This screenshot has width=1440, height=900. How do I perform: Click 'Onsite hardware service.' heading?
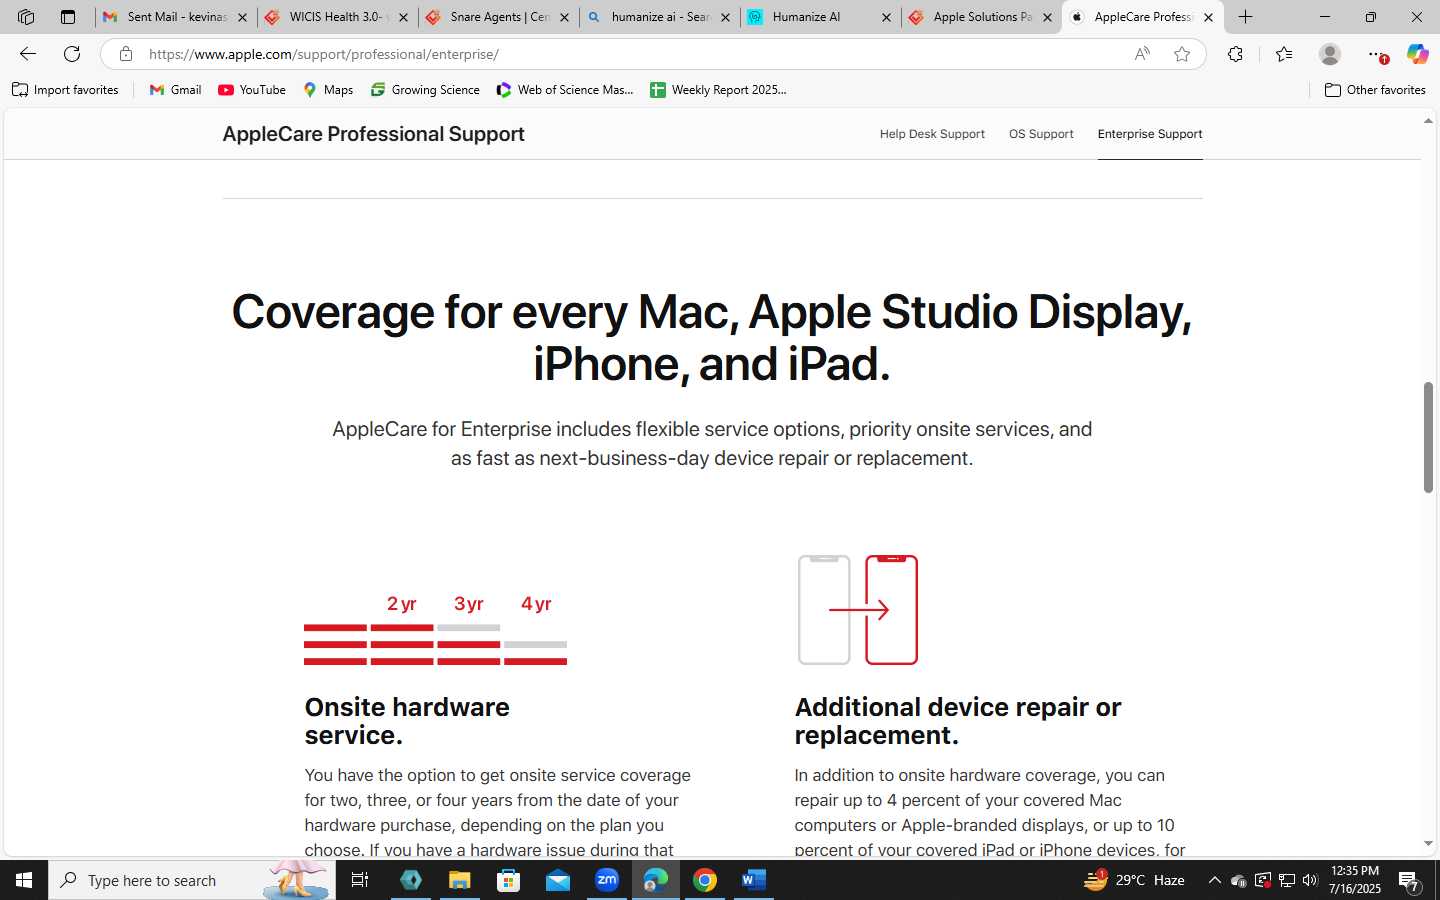(407, 721)
